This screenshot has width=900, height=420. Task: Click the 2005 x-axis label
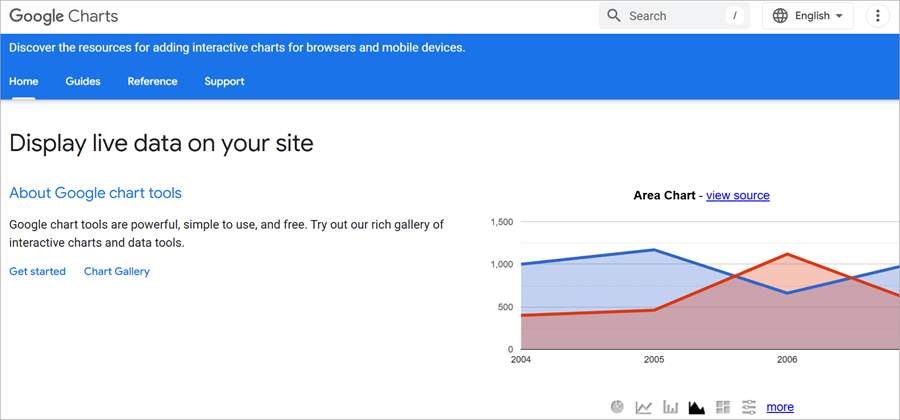coord(654,360)
